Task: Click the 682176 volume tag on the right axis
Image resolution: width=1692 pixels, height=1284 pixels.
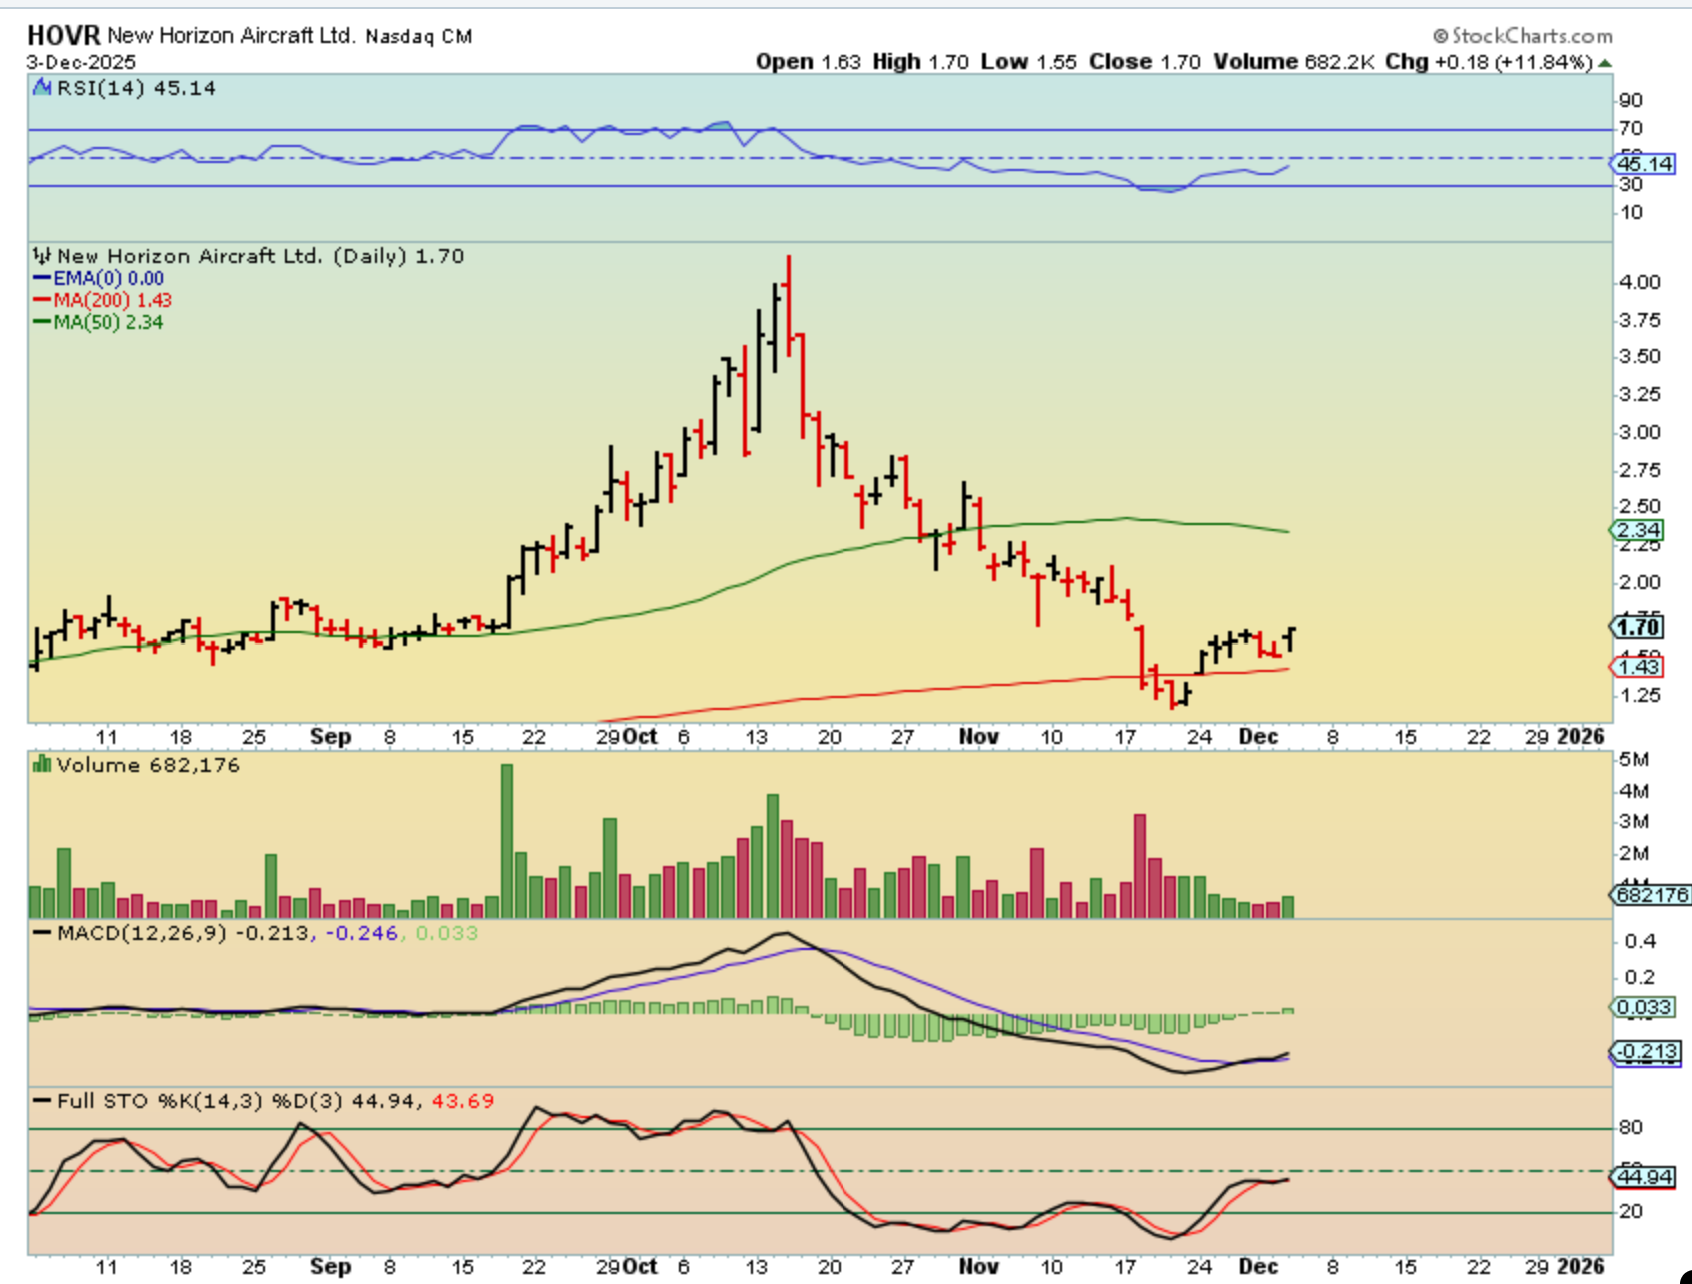Action: (x=1651, y=895)
